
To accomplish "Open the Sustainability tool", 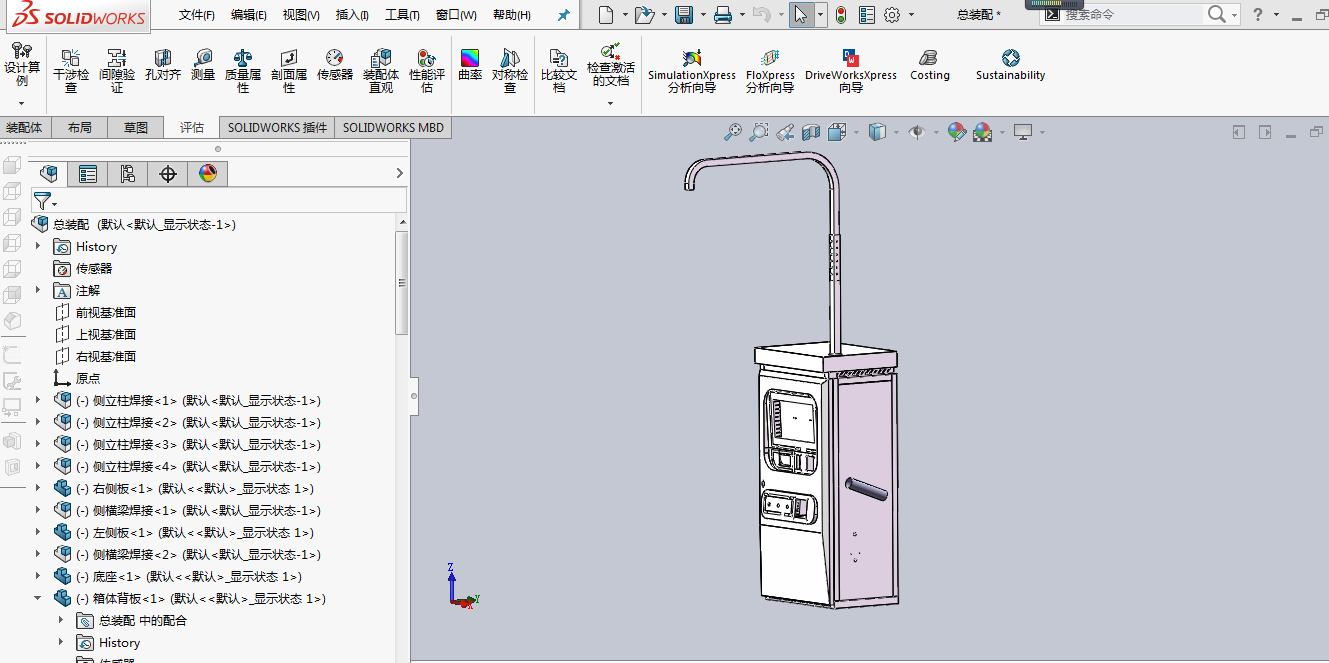I will coord(1010,66).
